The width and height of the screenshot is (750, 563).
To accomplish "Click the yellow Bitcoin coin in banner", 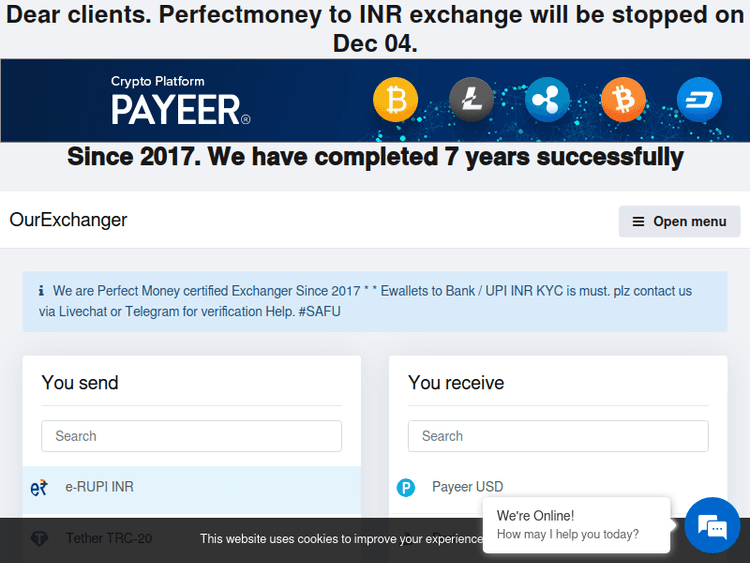I will (395, 101).
